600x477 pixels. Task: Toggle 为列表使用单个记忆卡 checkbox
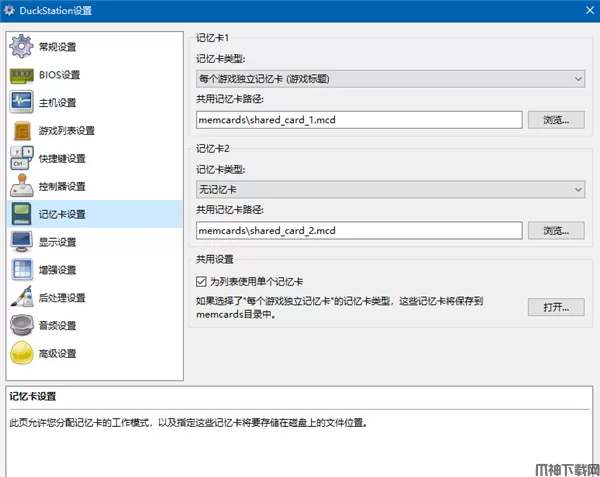tap(201, 282)
